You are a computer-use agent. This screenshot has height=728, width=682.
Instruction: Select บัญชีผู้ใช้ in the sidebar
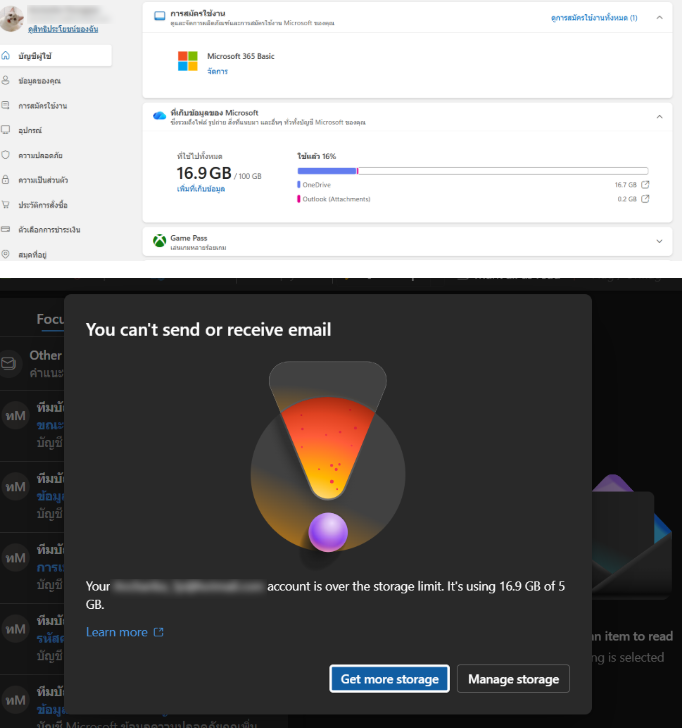pos(56,56)
